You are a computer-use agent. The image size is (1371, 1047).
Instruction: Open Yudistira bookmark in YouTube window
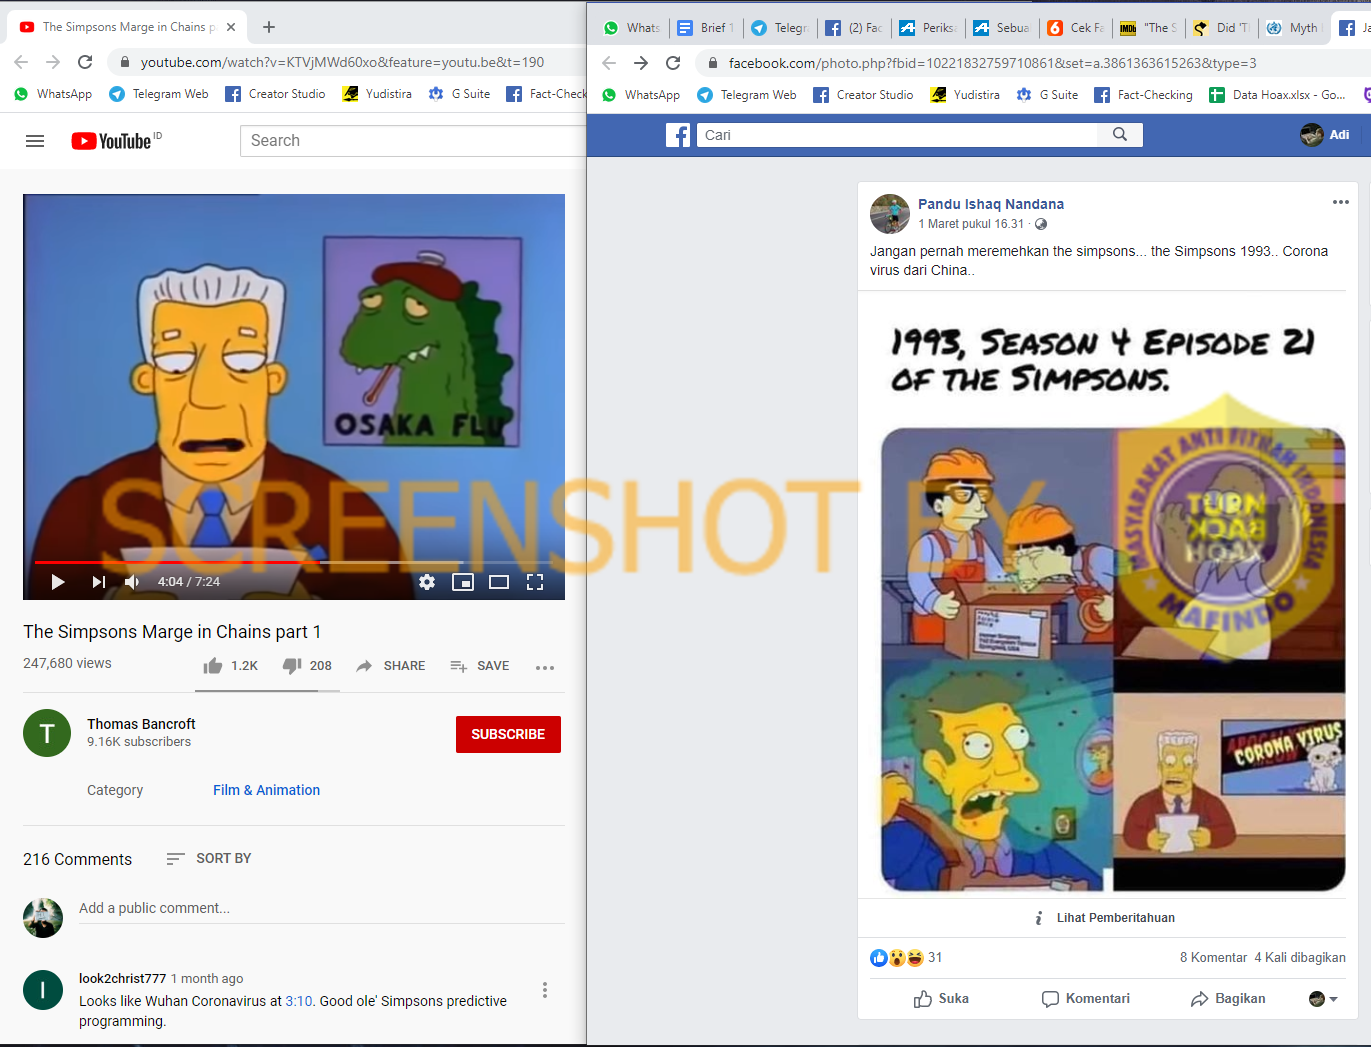pos(377,94)
